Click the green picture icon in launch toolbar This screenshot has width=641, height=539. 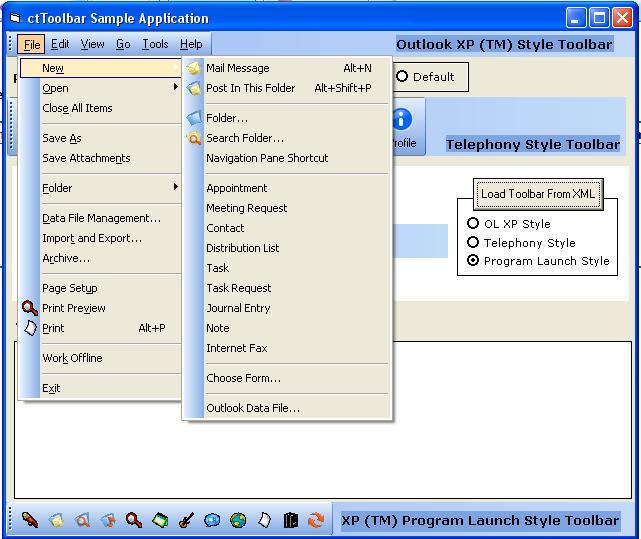160,520
